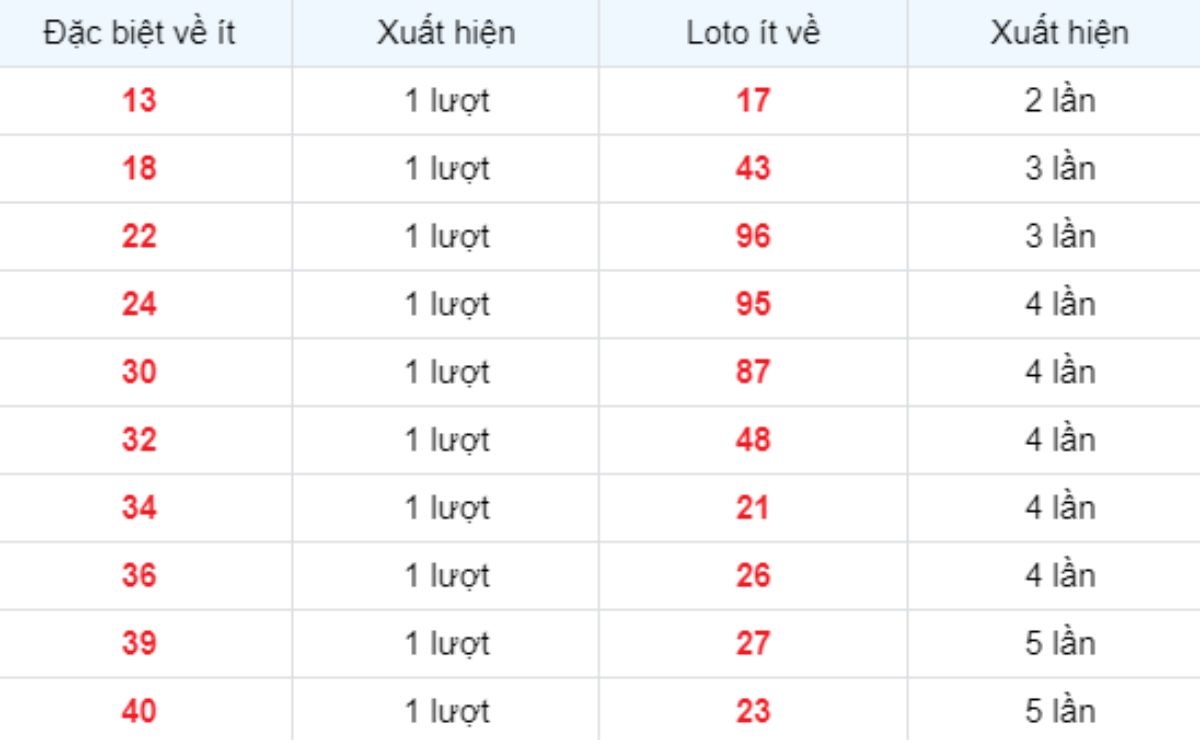
Task: Click the red number 24
Action: [139, 304]
